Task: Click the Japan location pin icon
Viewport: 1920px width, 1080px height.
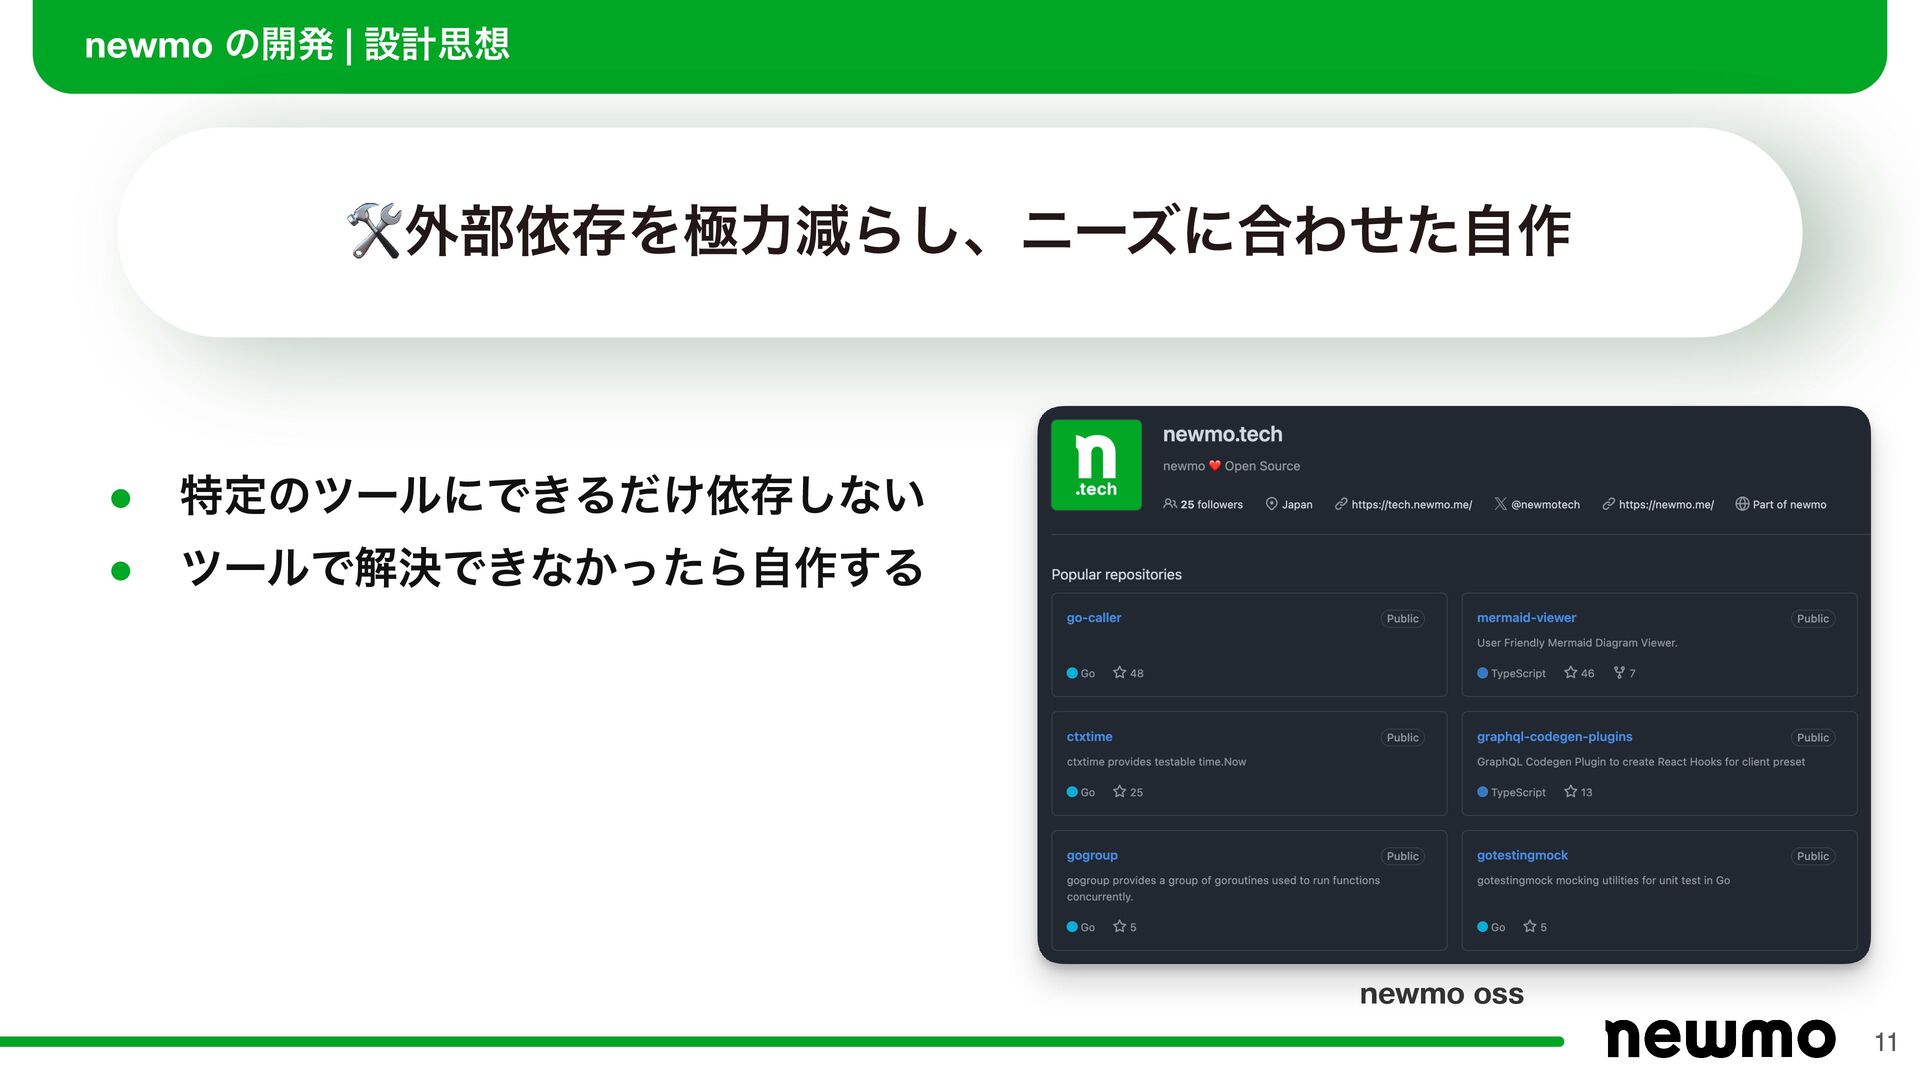Action: [x=1271, y=504]
